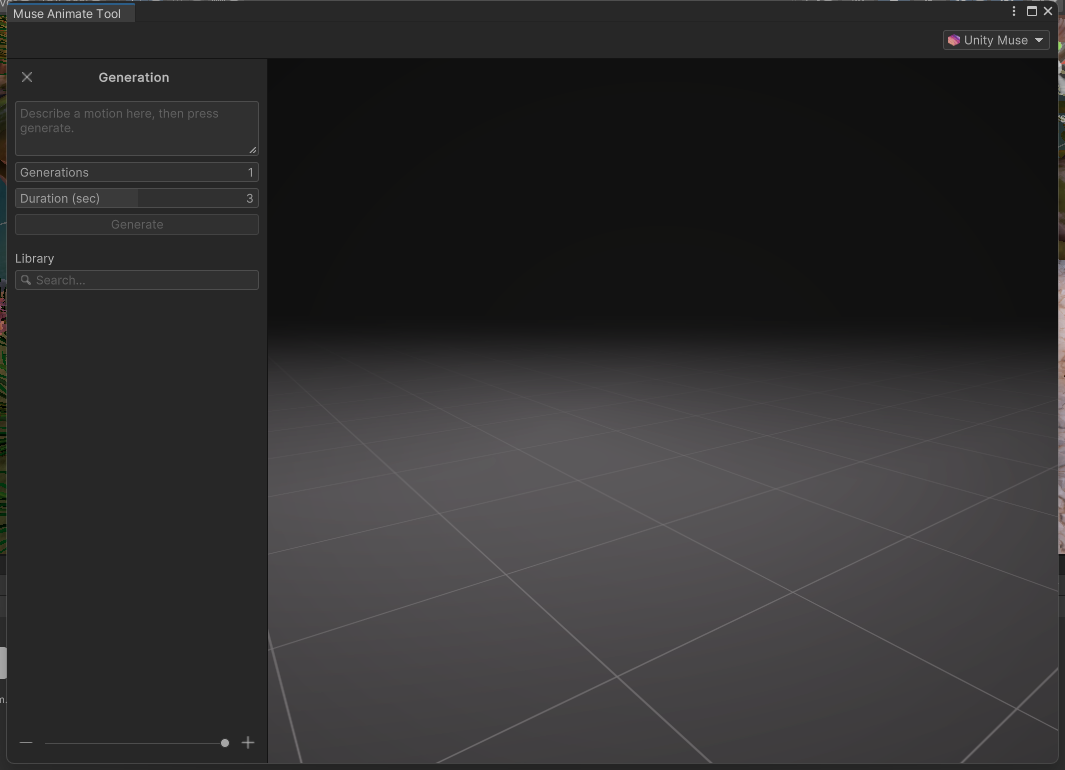The width and height of the screenshot is (1065, 770).
Task: Click the minus icon to shrink library thumbnails
Action: tap(26, 743)
